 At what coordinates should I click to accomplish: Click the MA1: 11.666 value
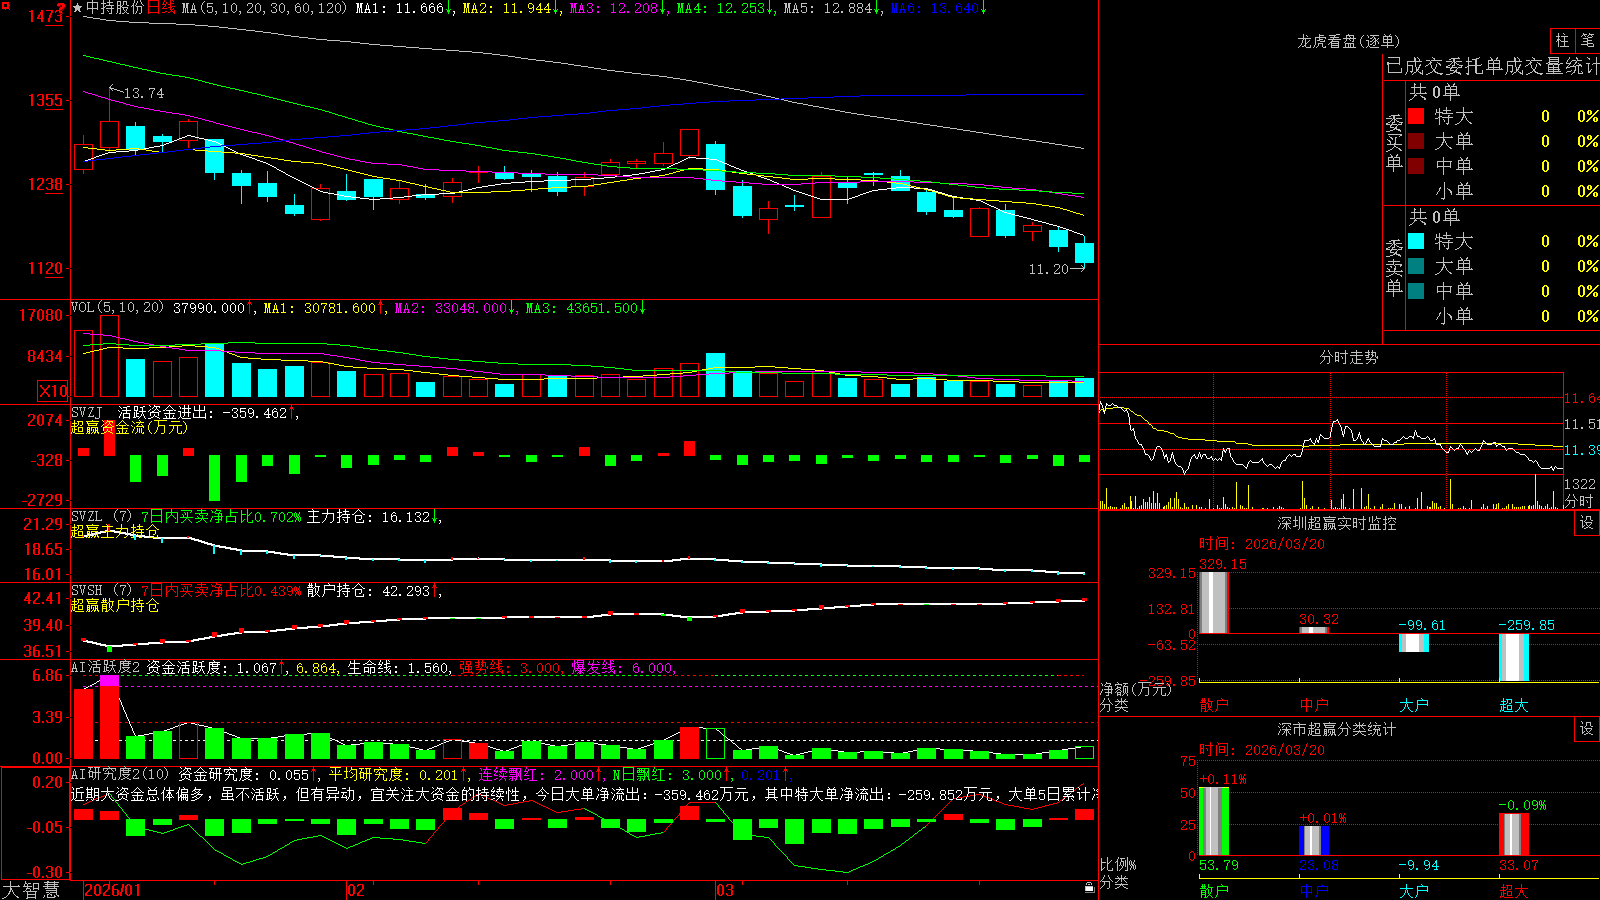(399, 8)
